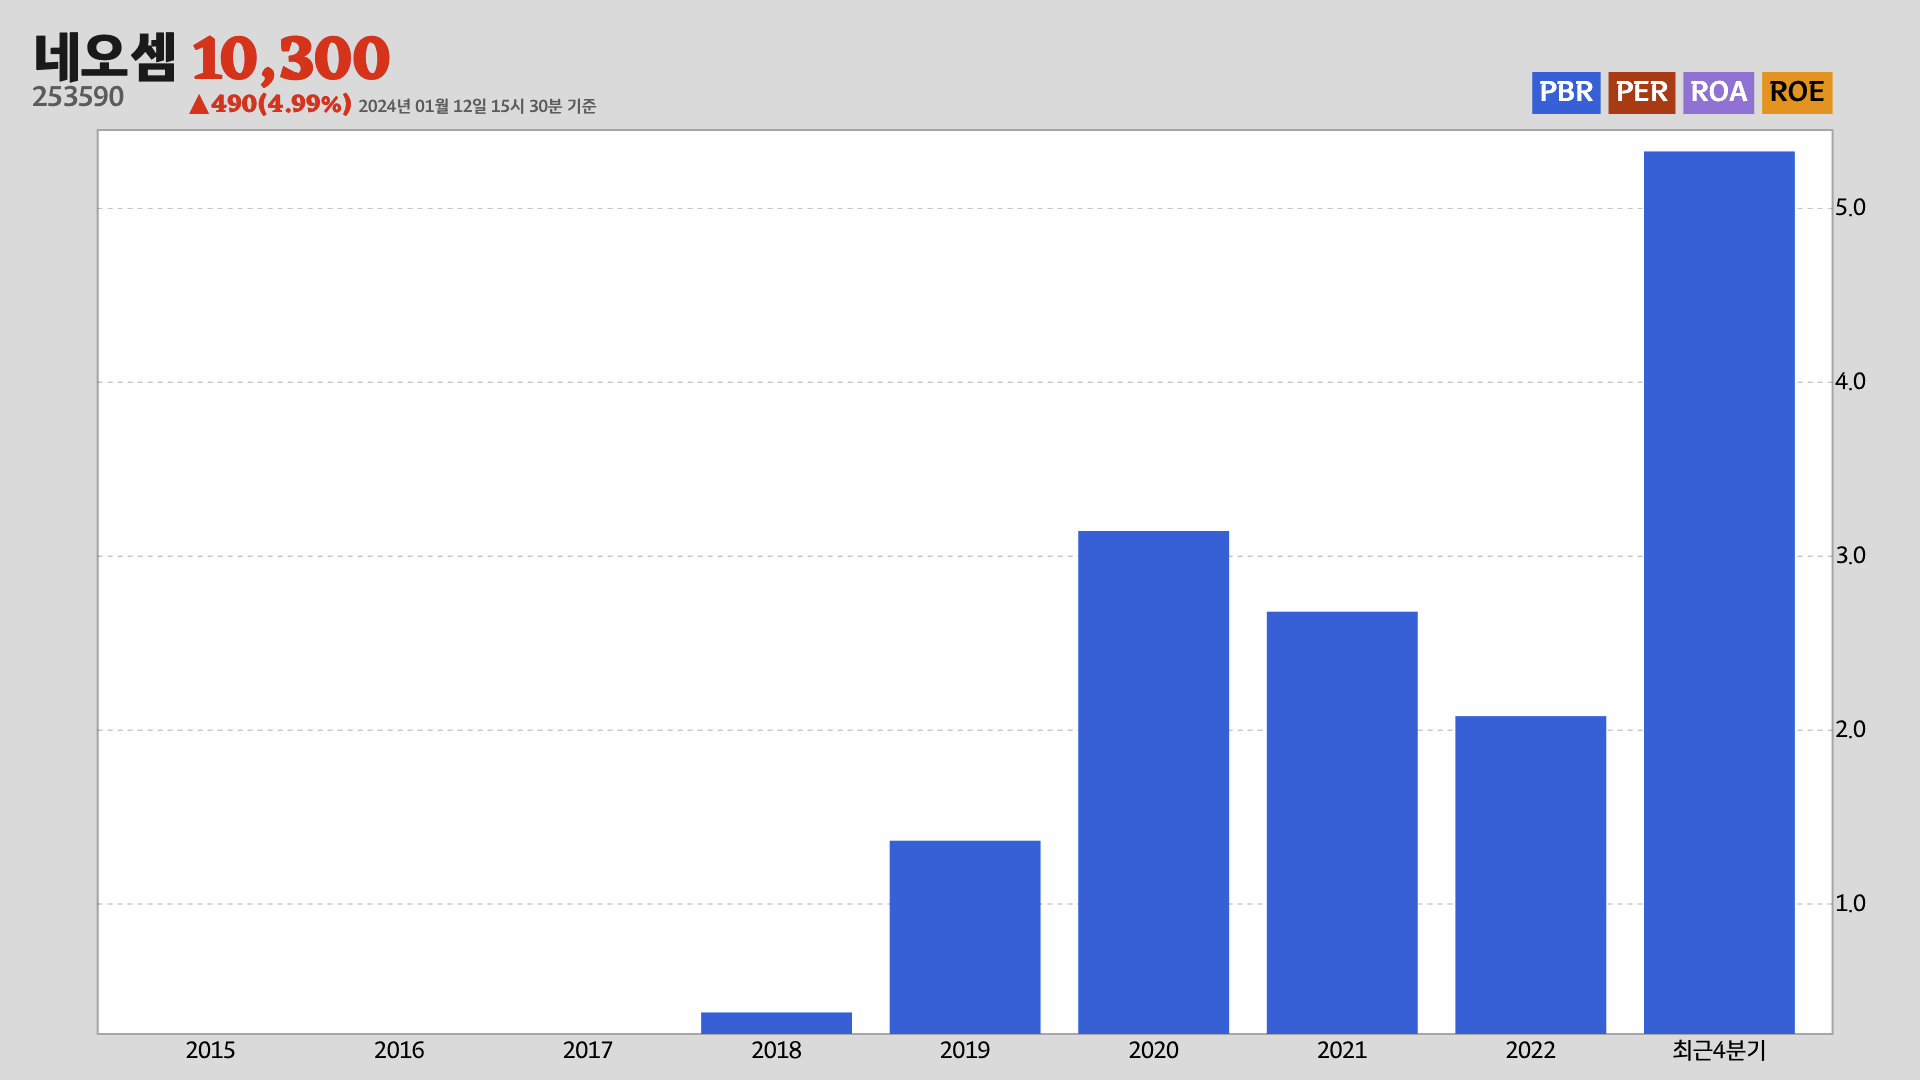Viewport: 1920px width, 1080px height.
Task: Click the 2020 PBR bar
Action: click(1153, 782)
